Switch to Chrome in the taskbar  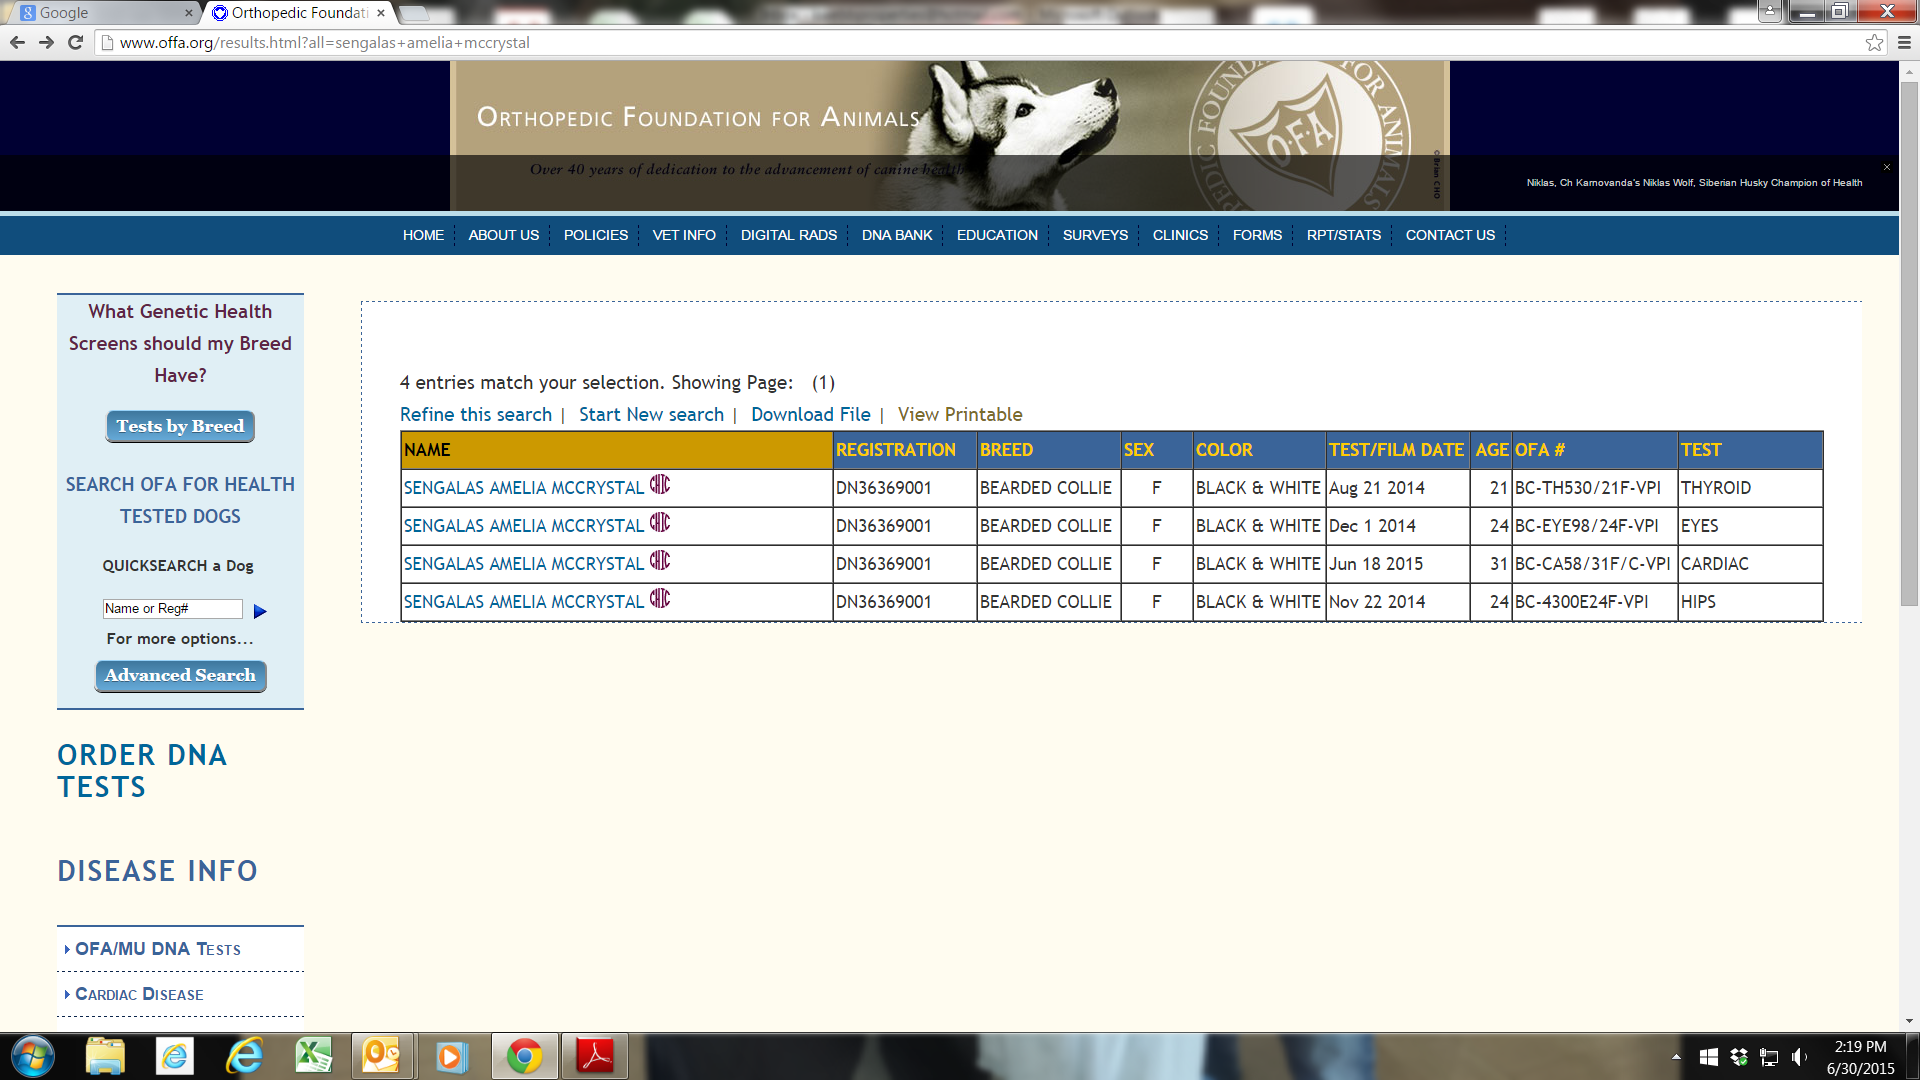[524, 1056]
